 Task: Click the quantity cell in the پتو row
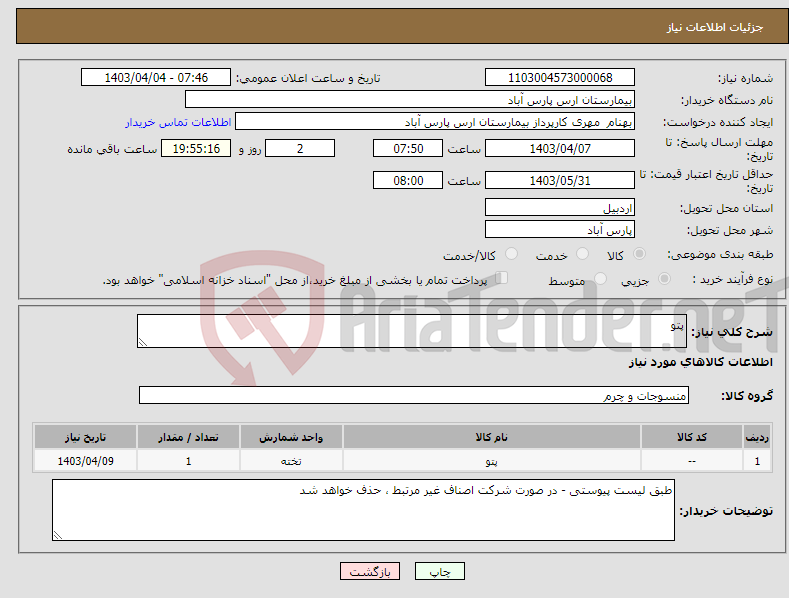(188, 461)
